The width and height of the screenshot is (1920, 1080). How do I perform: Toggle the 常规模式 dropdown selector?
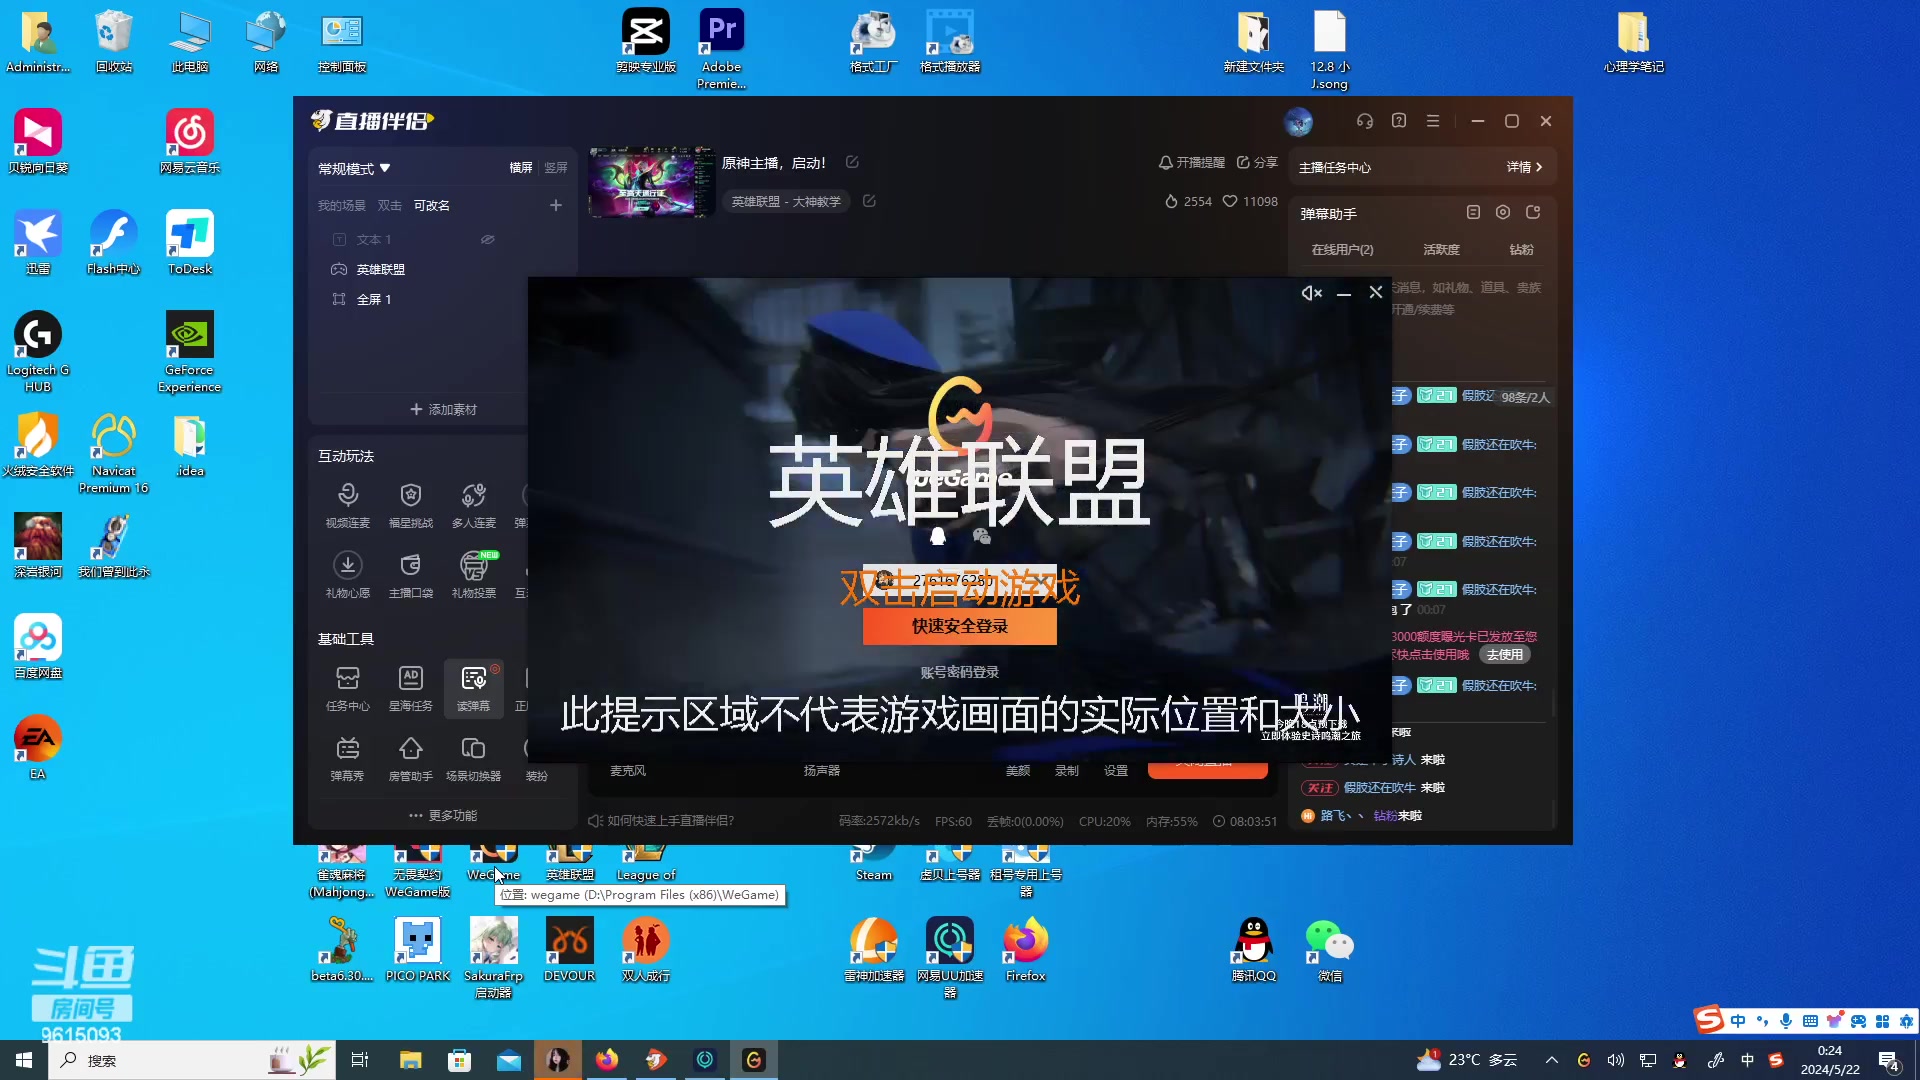point(355,167)
